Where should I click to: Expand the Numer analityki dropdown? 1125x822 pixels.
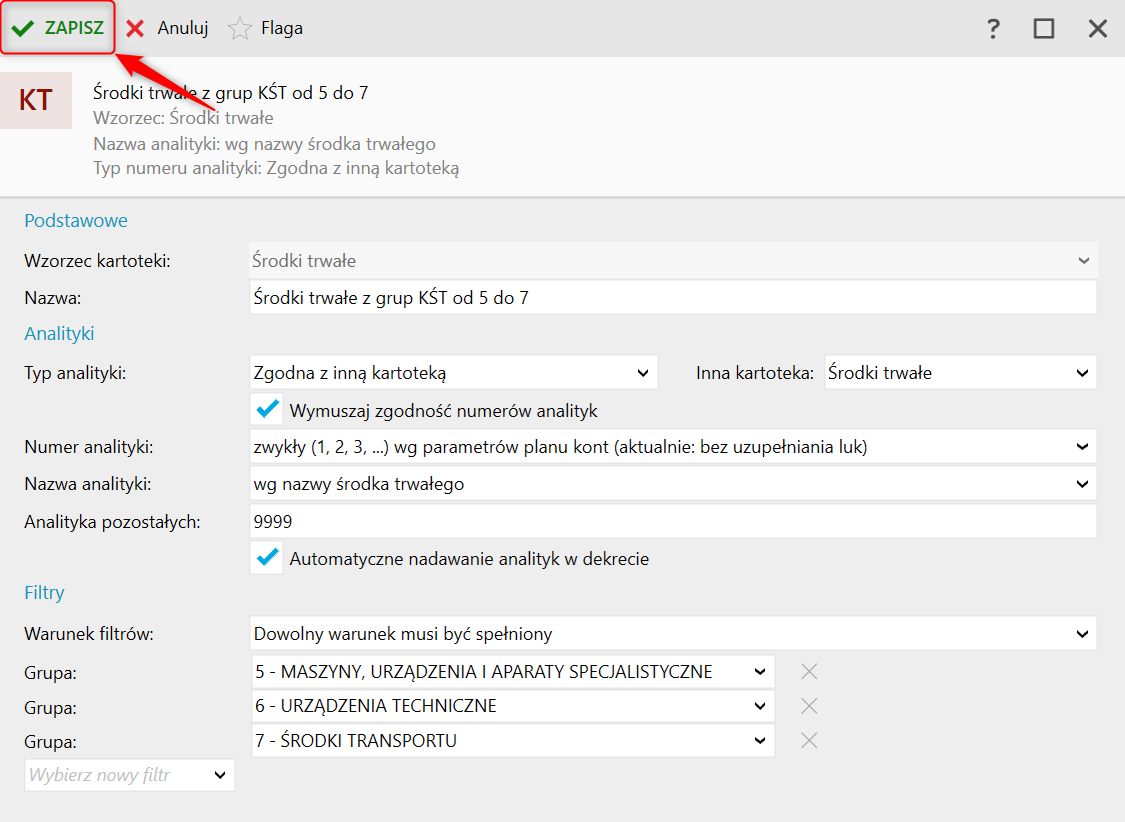pos(672,447)
